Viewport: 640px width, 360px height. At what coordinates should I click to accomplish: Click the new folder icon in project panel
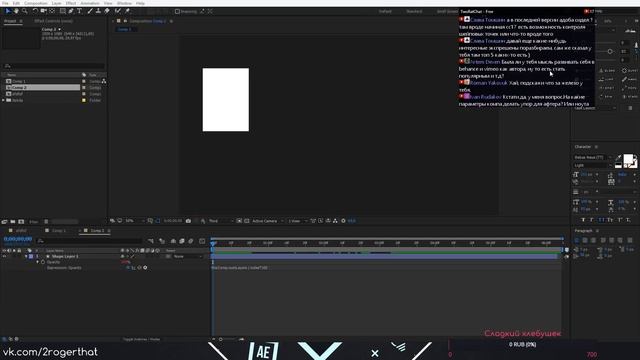pos(13,222)
